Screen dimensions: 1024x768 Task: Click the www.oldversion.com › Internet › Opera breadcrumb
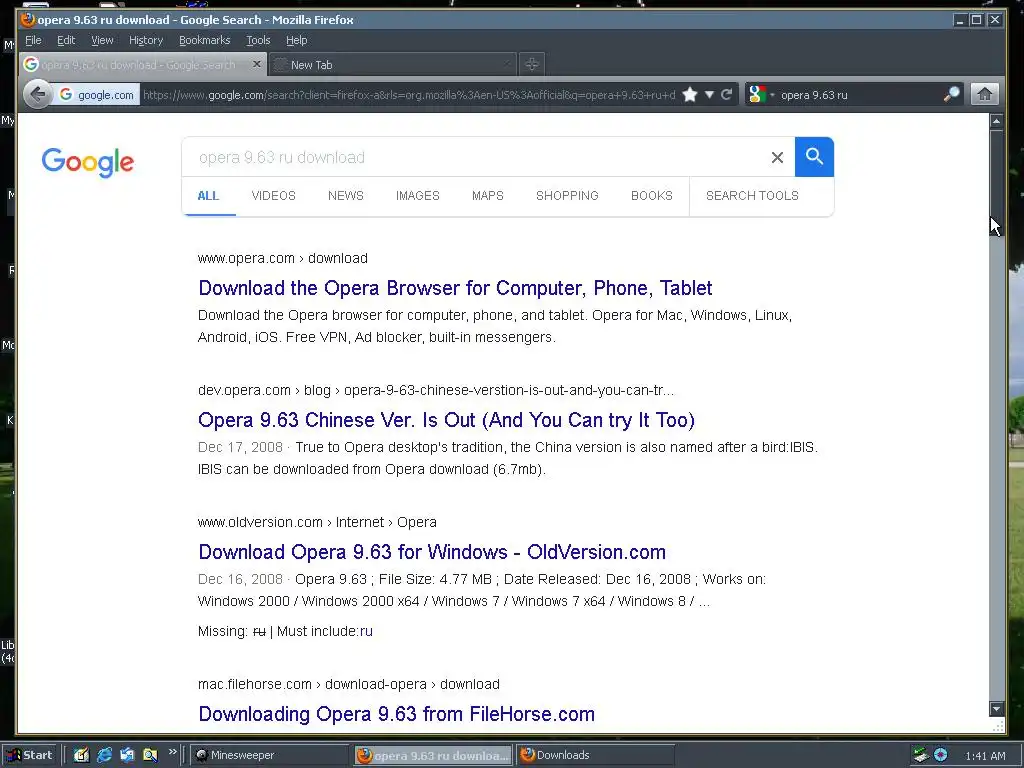pos(317,522)
